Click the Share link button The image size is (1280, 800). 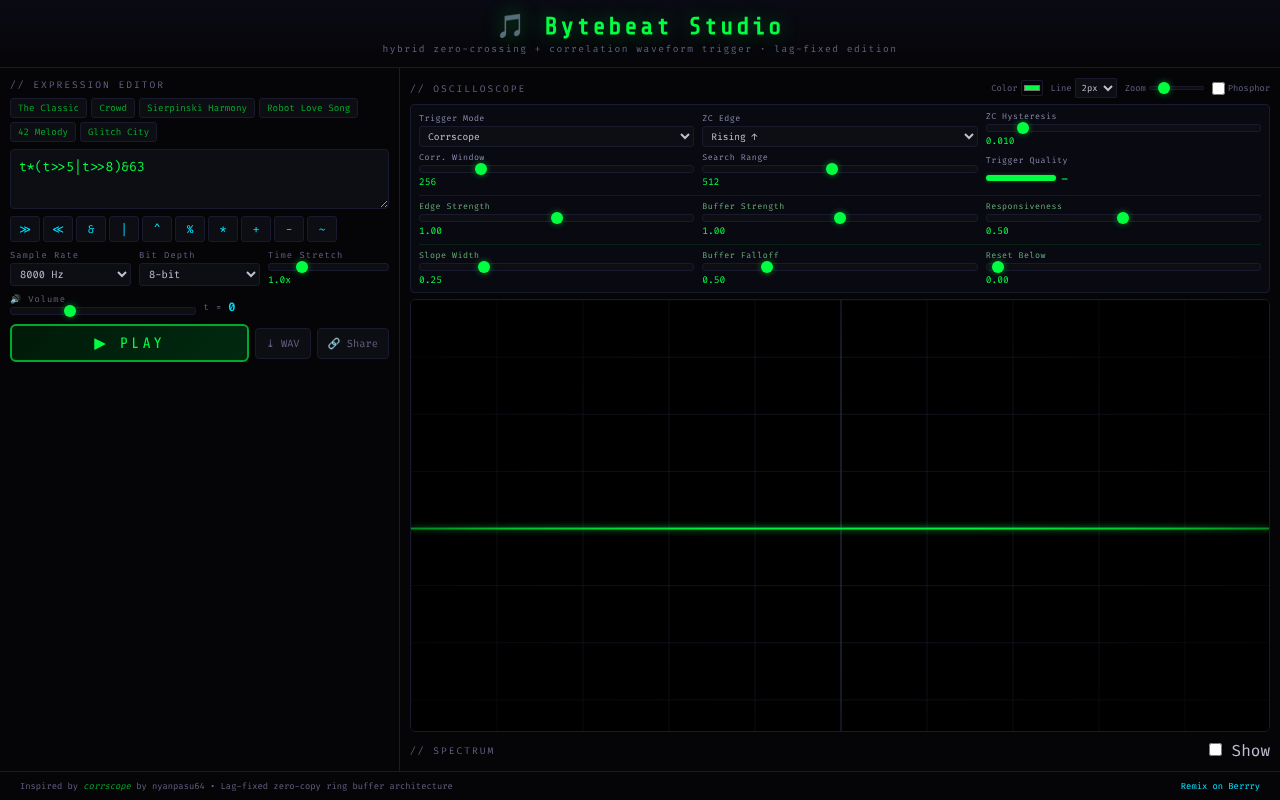pyautogui.click(x=353, y=343)
